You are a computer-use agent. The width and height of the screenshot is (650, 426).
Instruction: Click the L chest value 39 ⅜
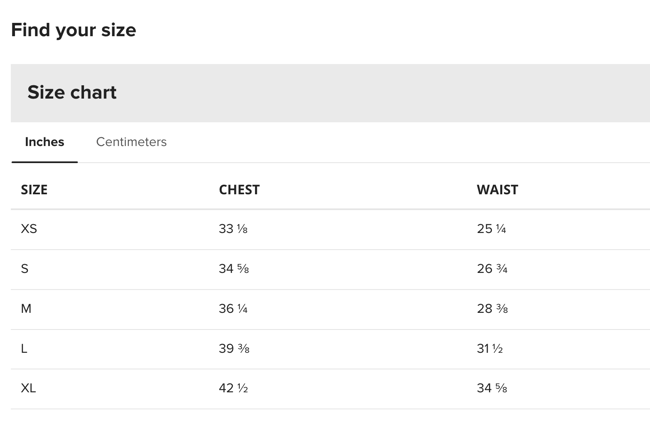(233, 349)
